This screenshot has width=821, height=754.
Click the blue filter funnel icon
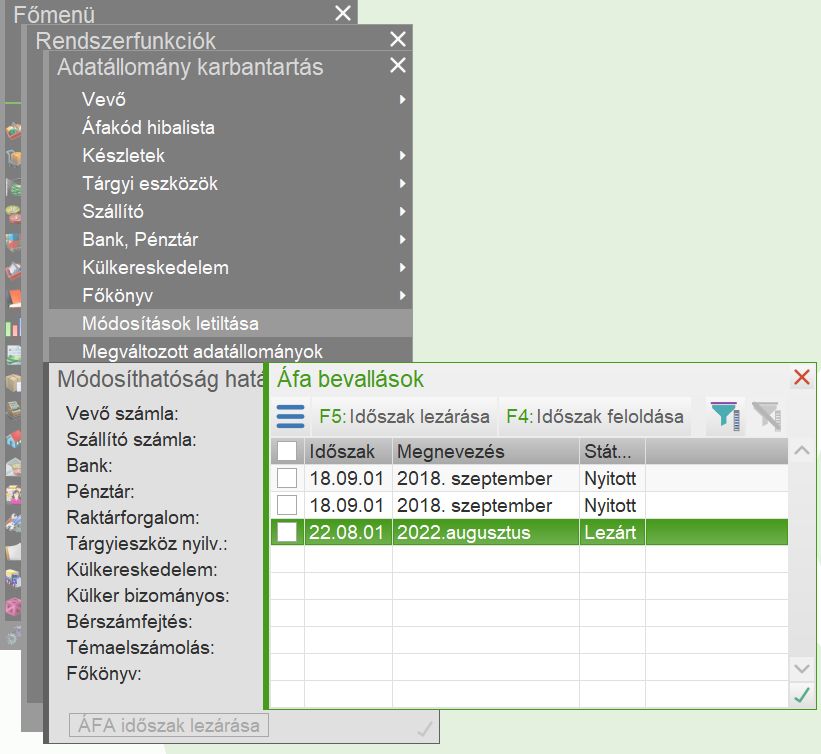[x=725, y=416]
